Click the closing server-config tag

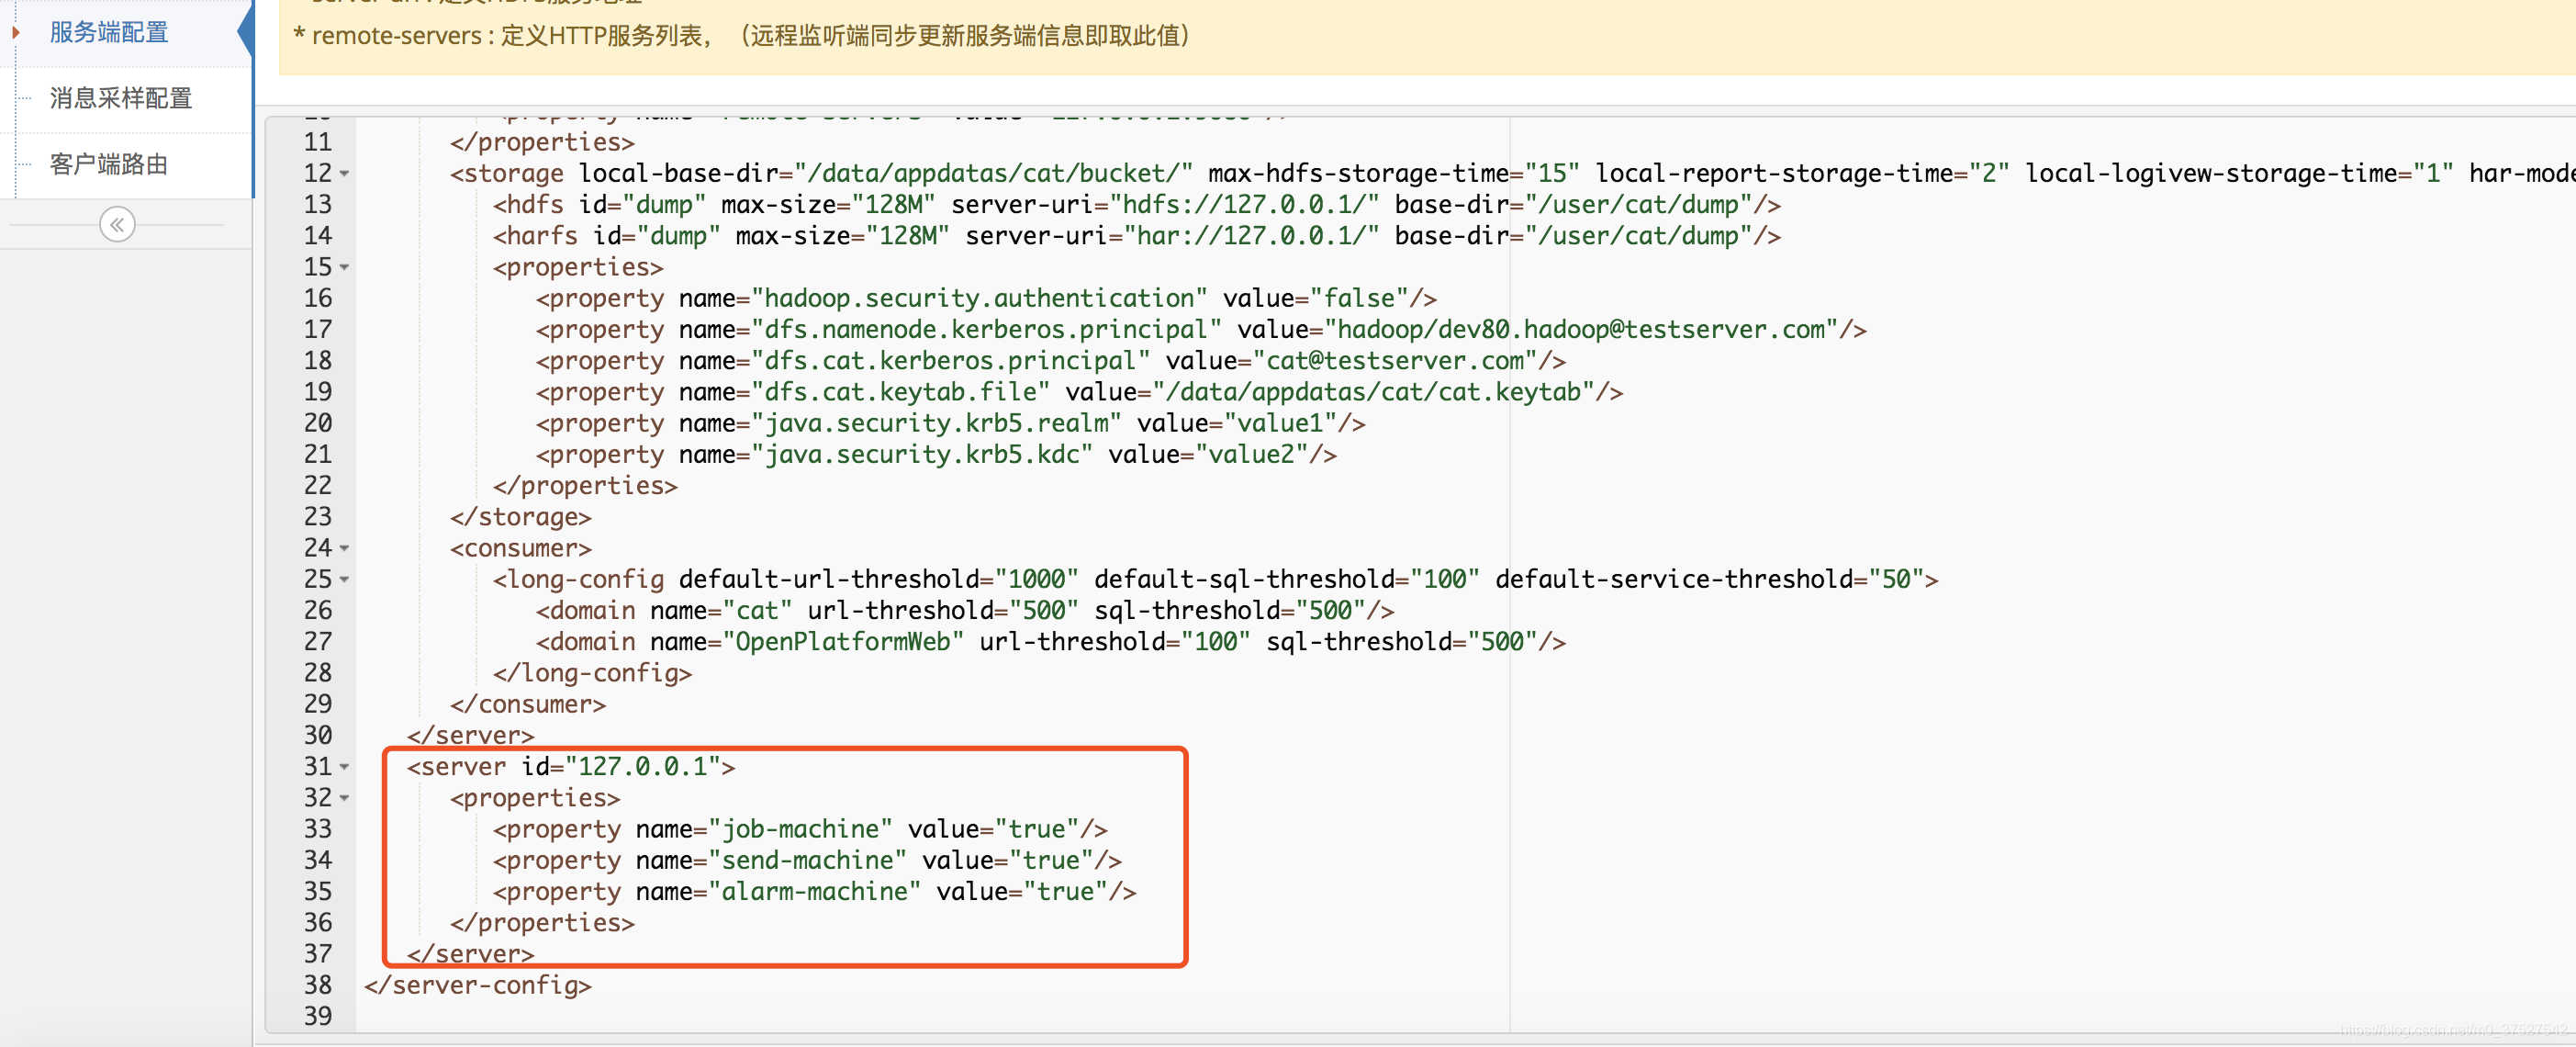(x=478, y=985)
